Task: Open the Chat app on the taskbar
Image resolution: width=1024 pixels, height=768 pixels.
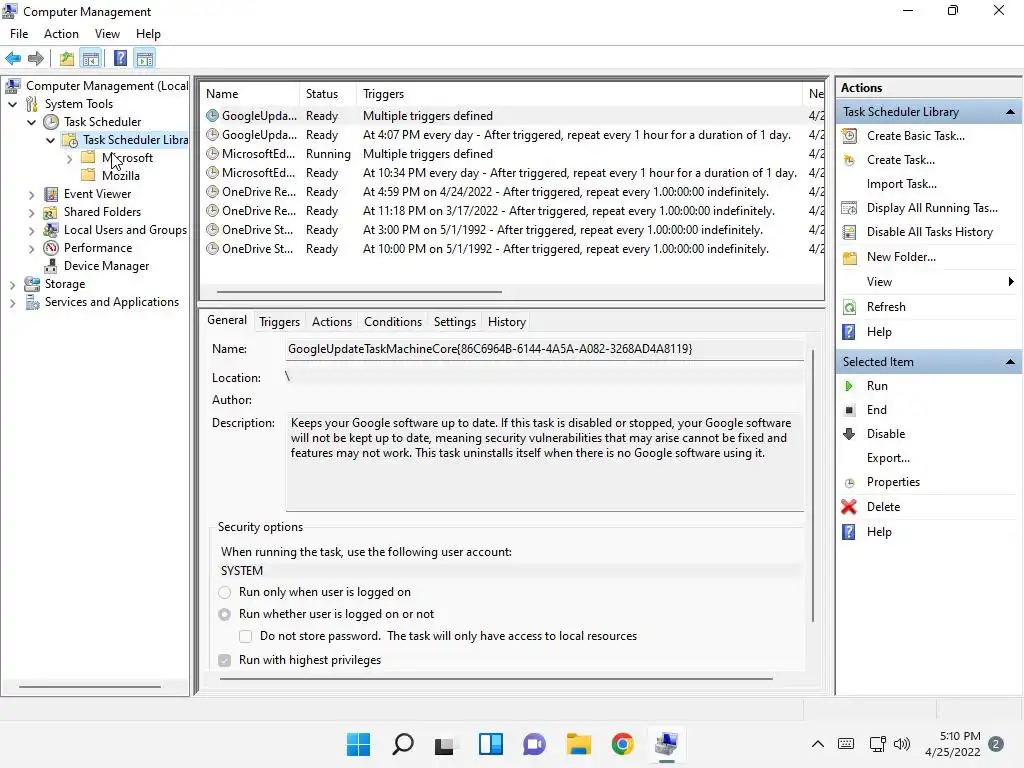Action: point(534,744)
